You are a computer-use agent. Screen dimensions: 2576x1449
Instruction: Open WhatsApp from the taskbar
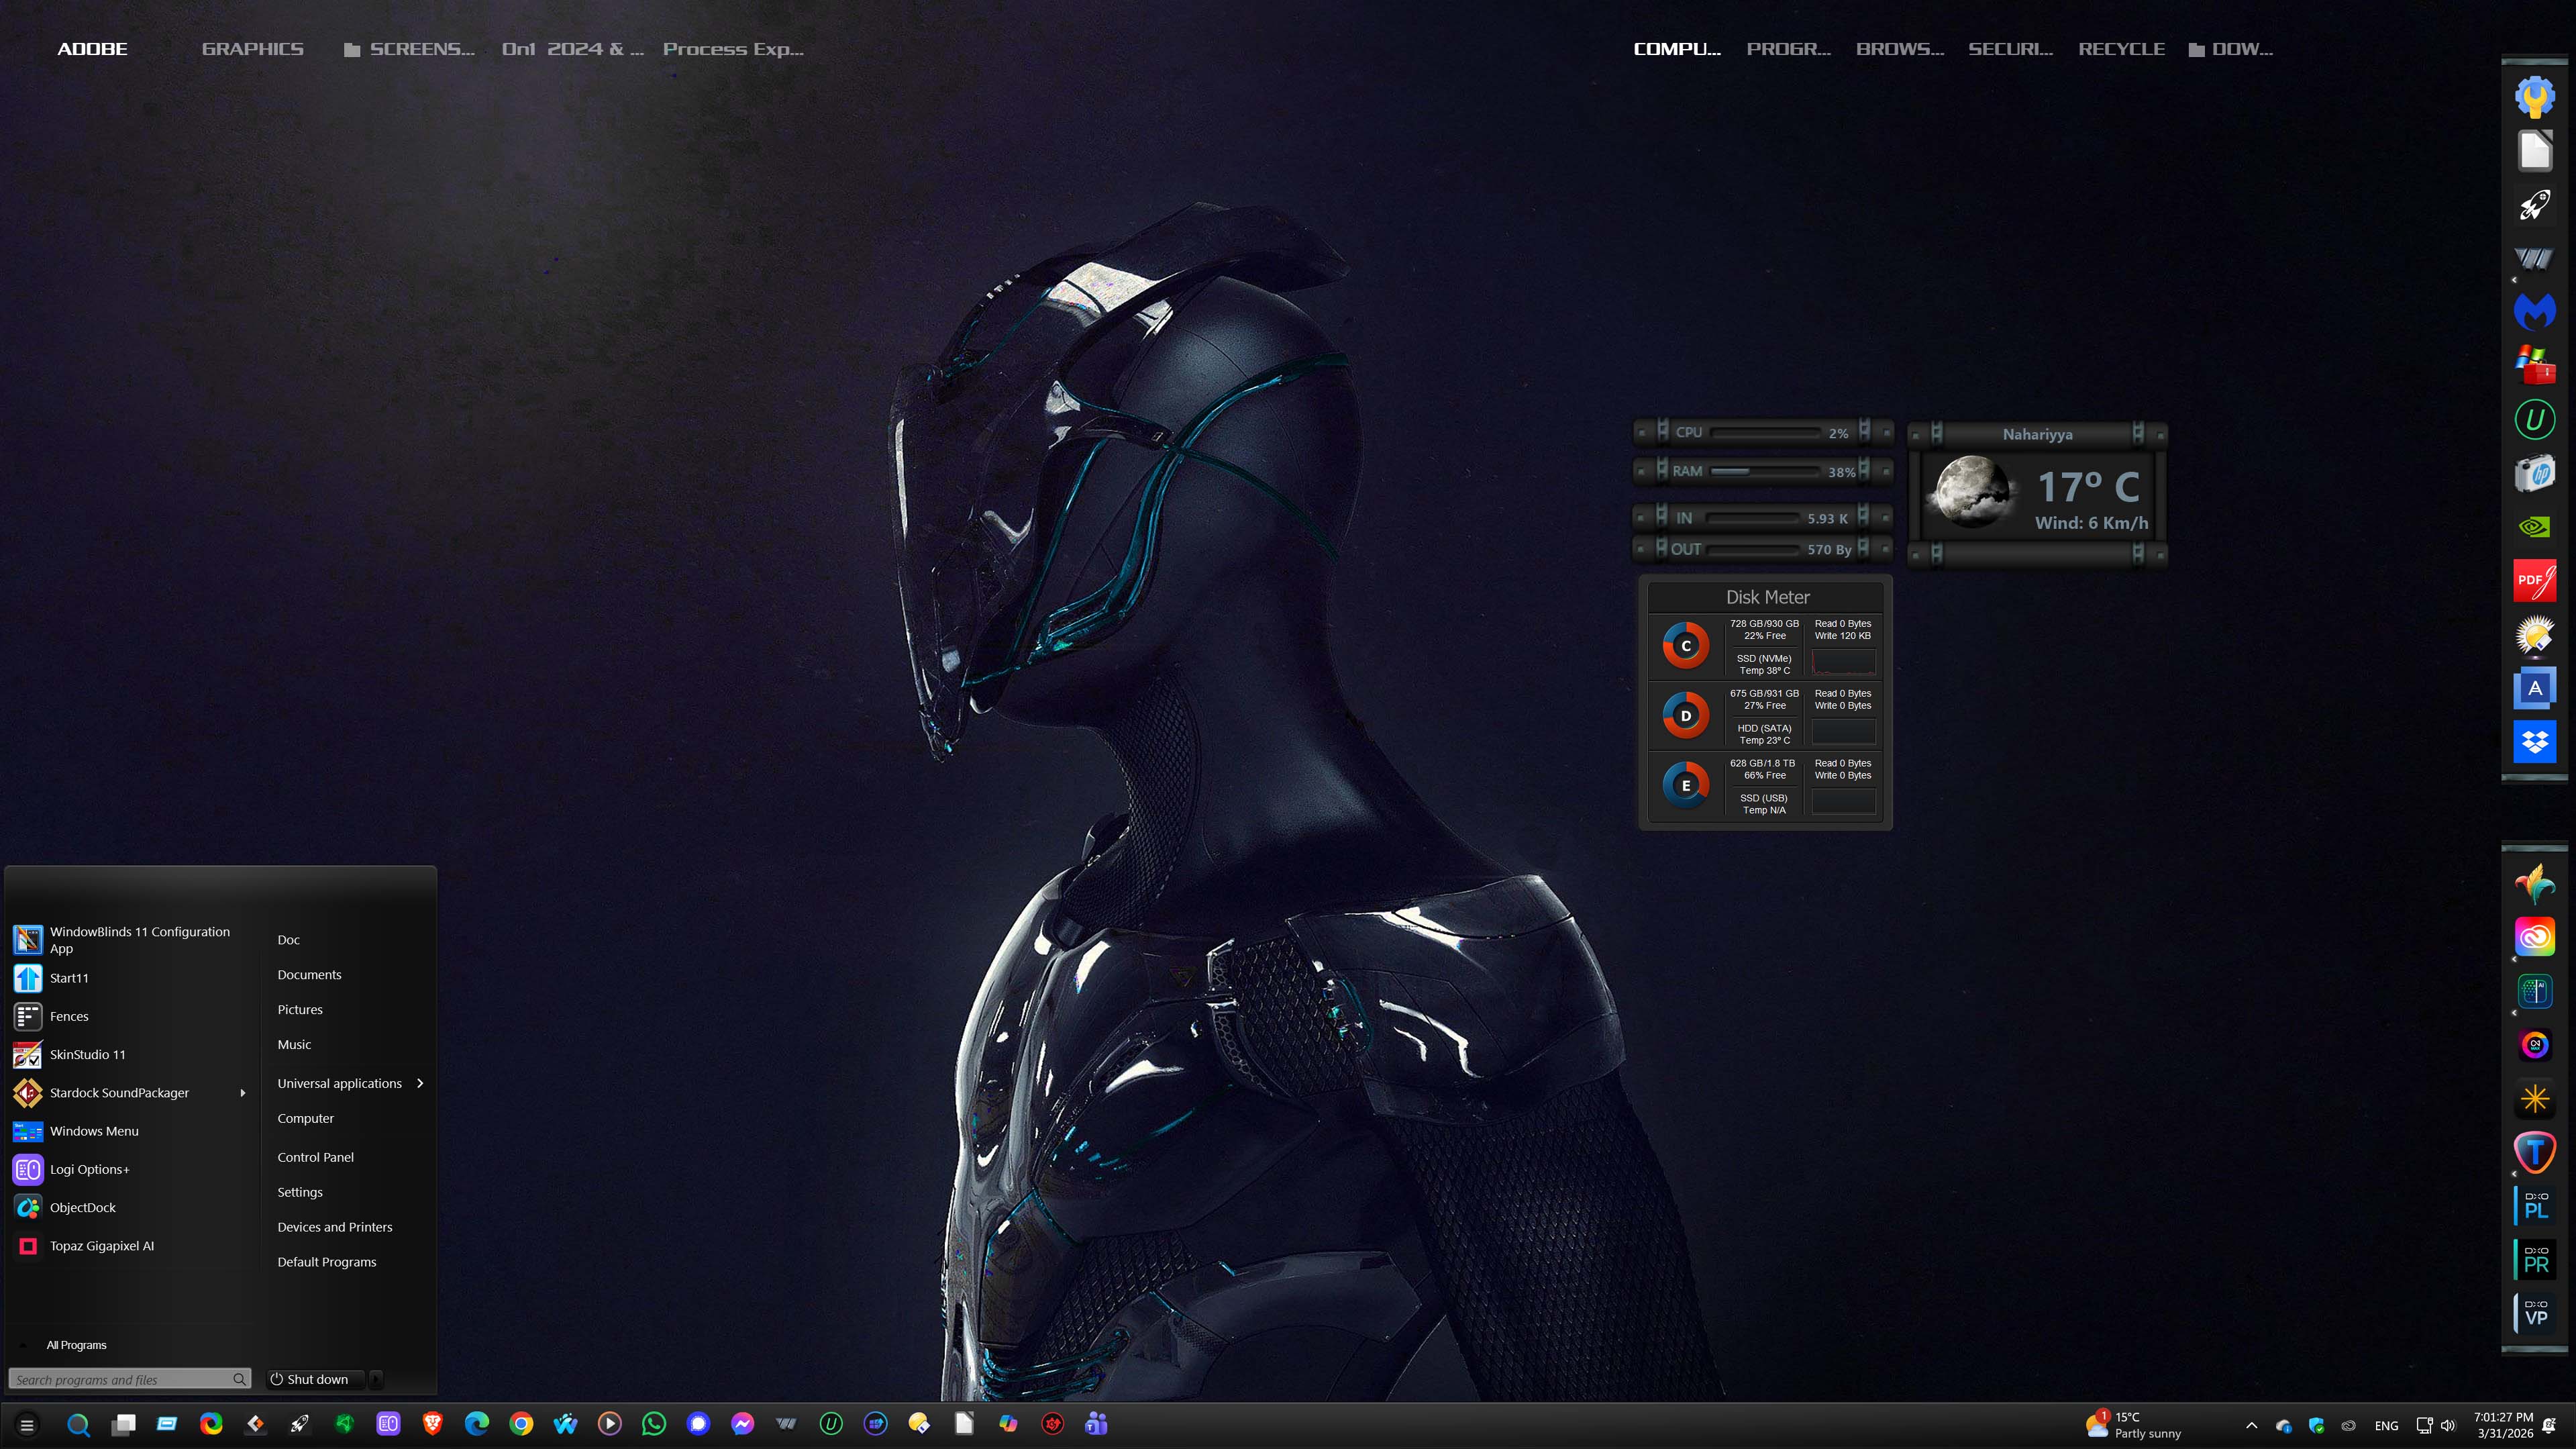click(x=654, y=1424)
